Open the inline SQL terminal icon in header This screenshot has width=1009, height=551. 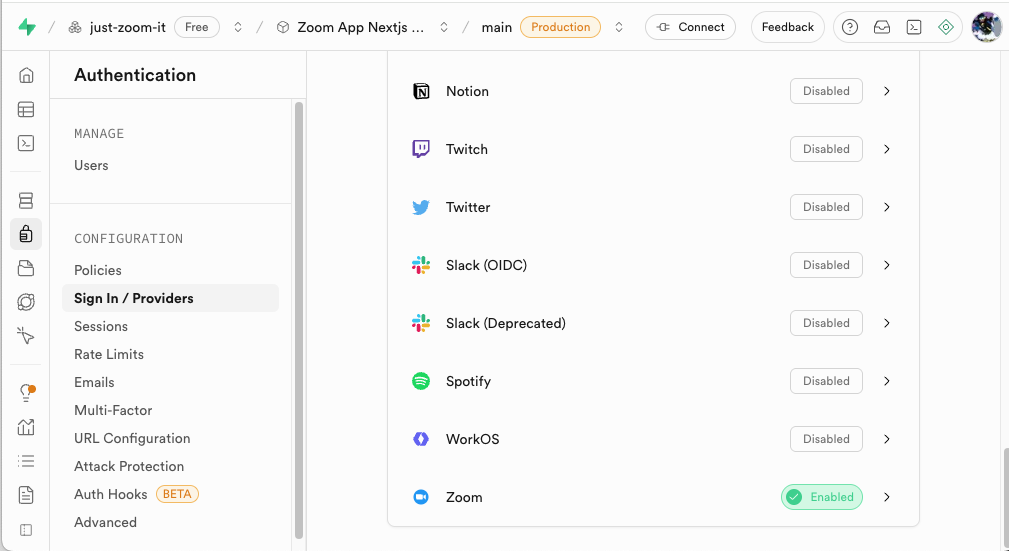(914, 27)
